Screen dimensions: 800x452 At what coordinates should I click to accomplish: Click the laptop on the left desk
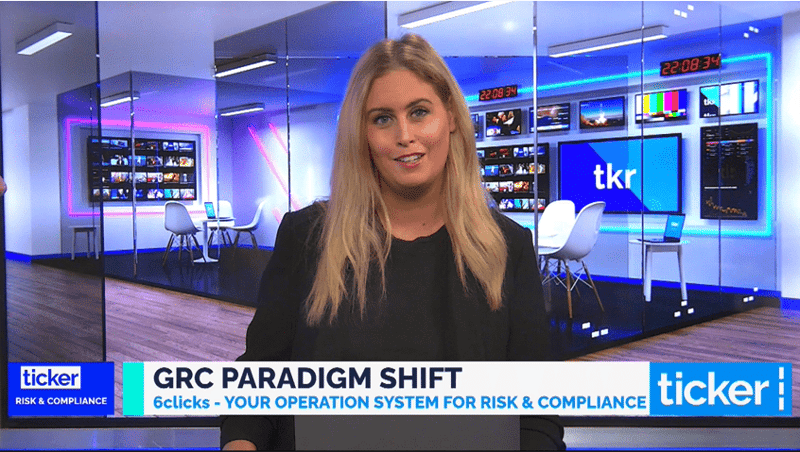(x=210, y=211)
